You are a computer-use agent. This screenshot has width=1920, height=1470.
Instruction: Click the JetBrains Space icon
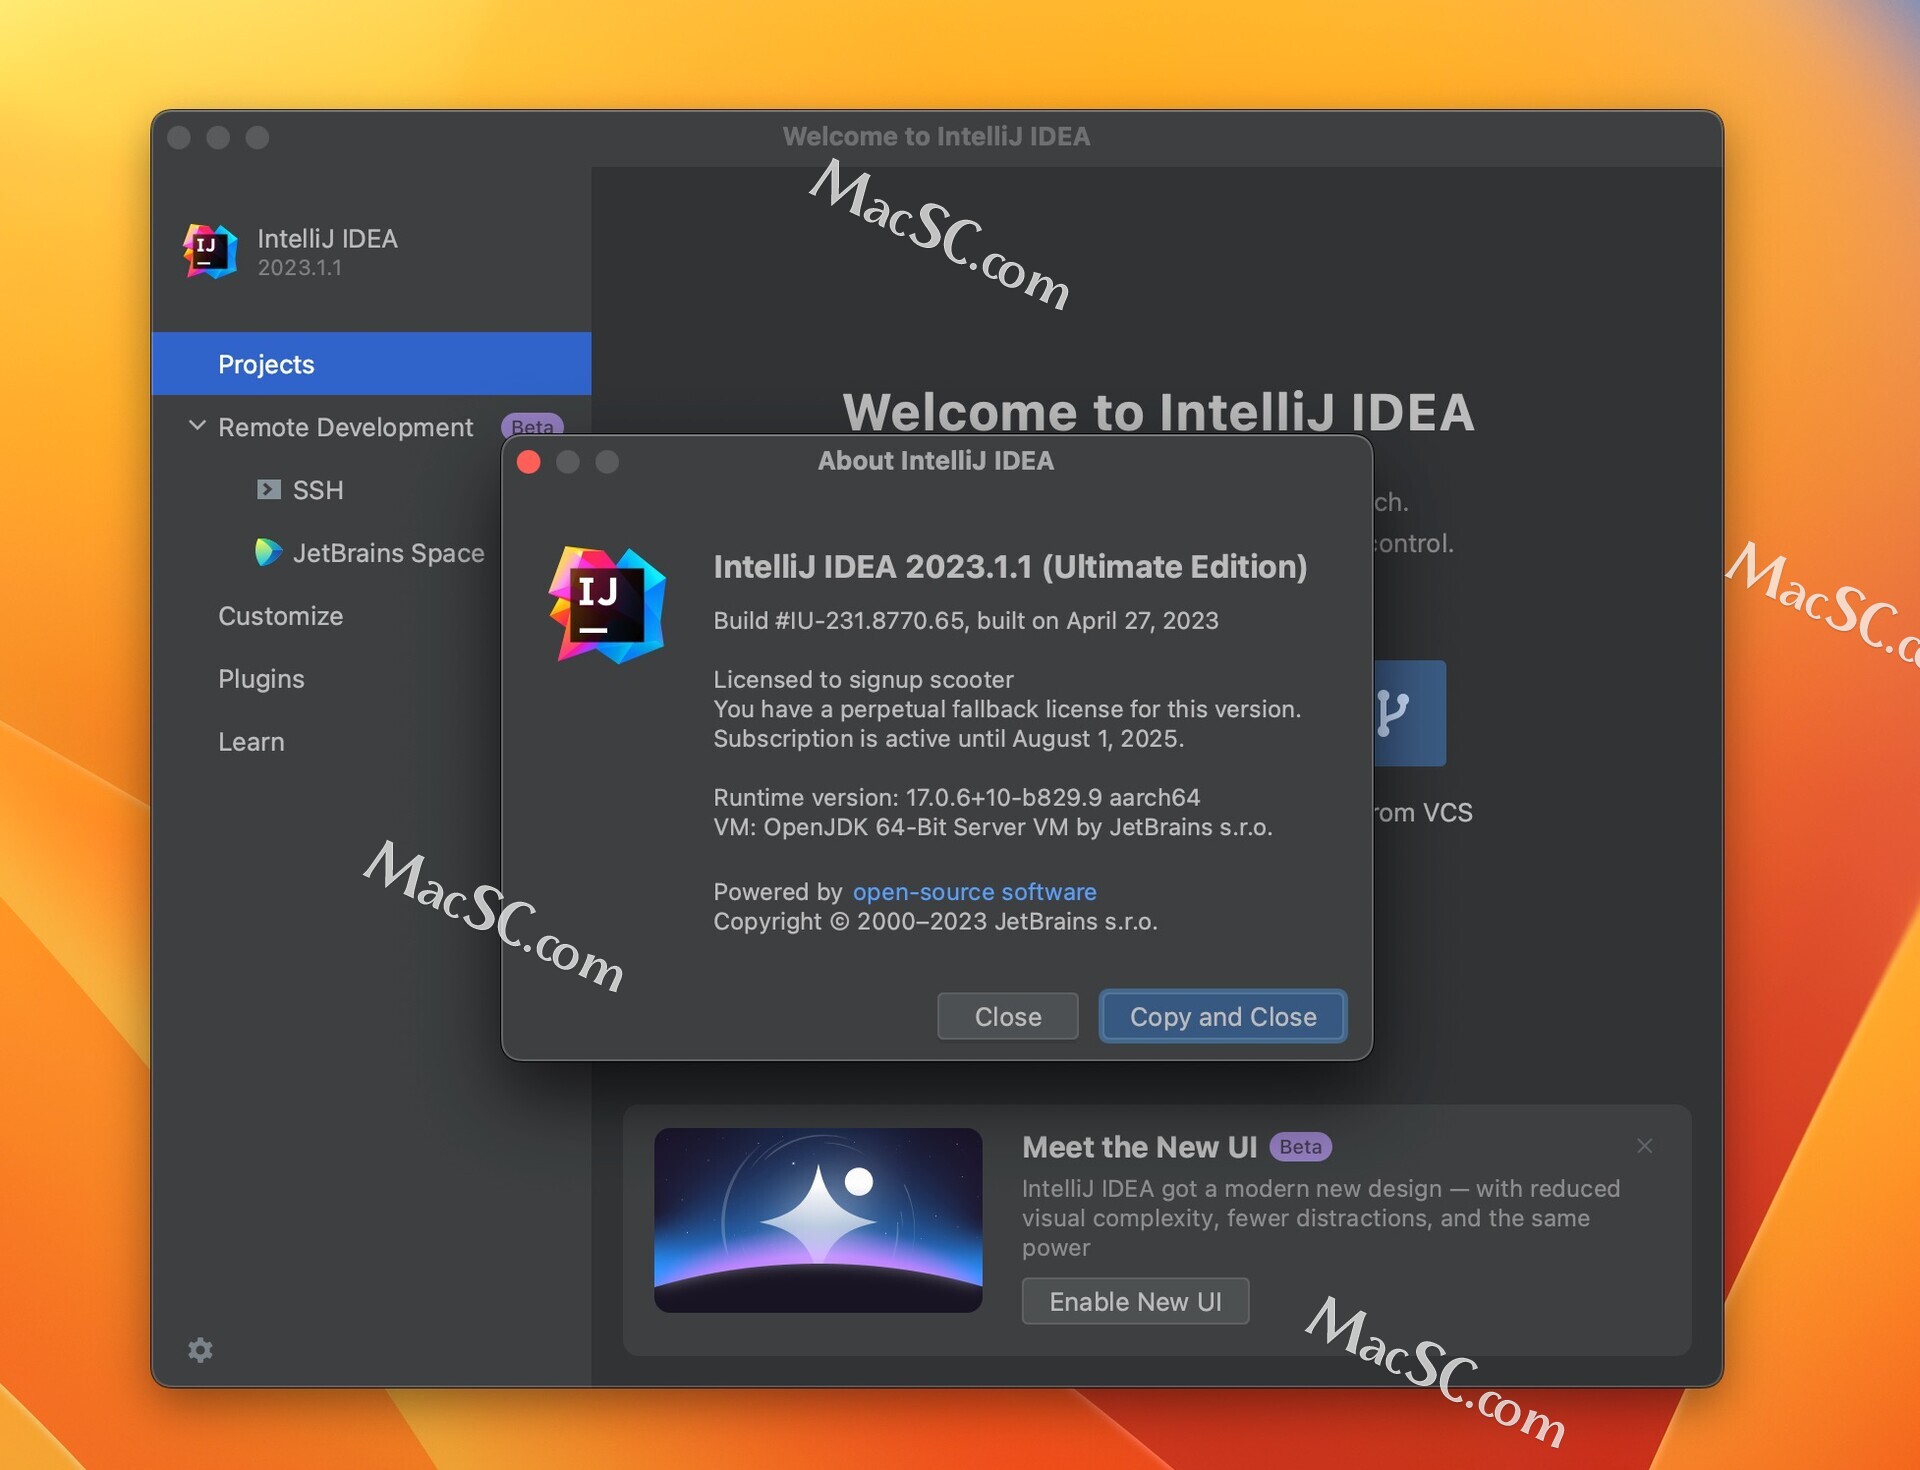coord(268,552)
